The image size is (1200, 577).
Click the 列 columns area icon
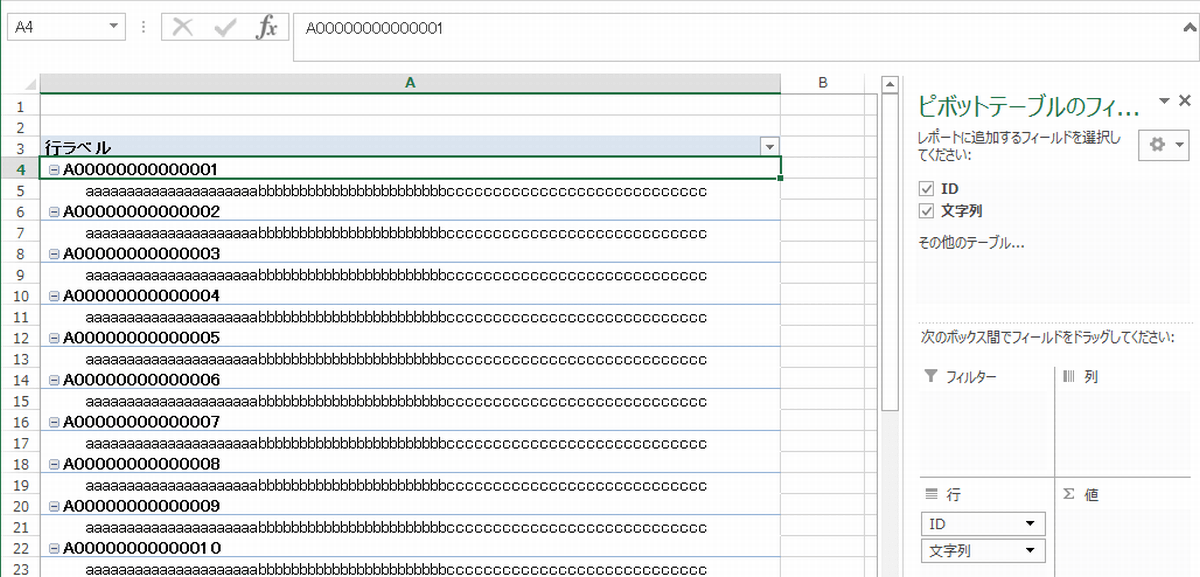[1067, 377]
